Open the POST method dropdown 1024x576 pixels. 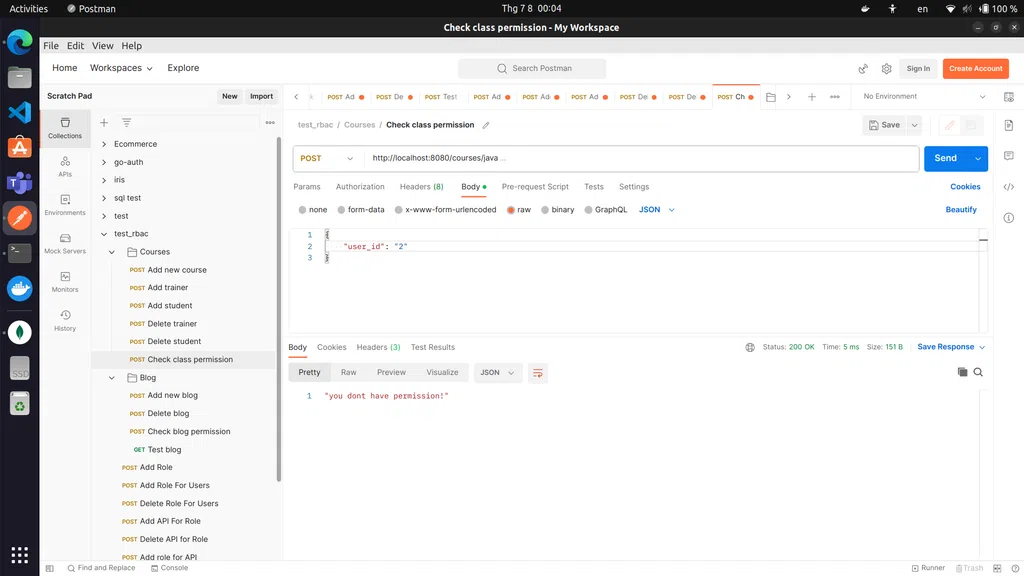coord(327,158)
